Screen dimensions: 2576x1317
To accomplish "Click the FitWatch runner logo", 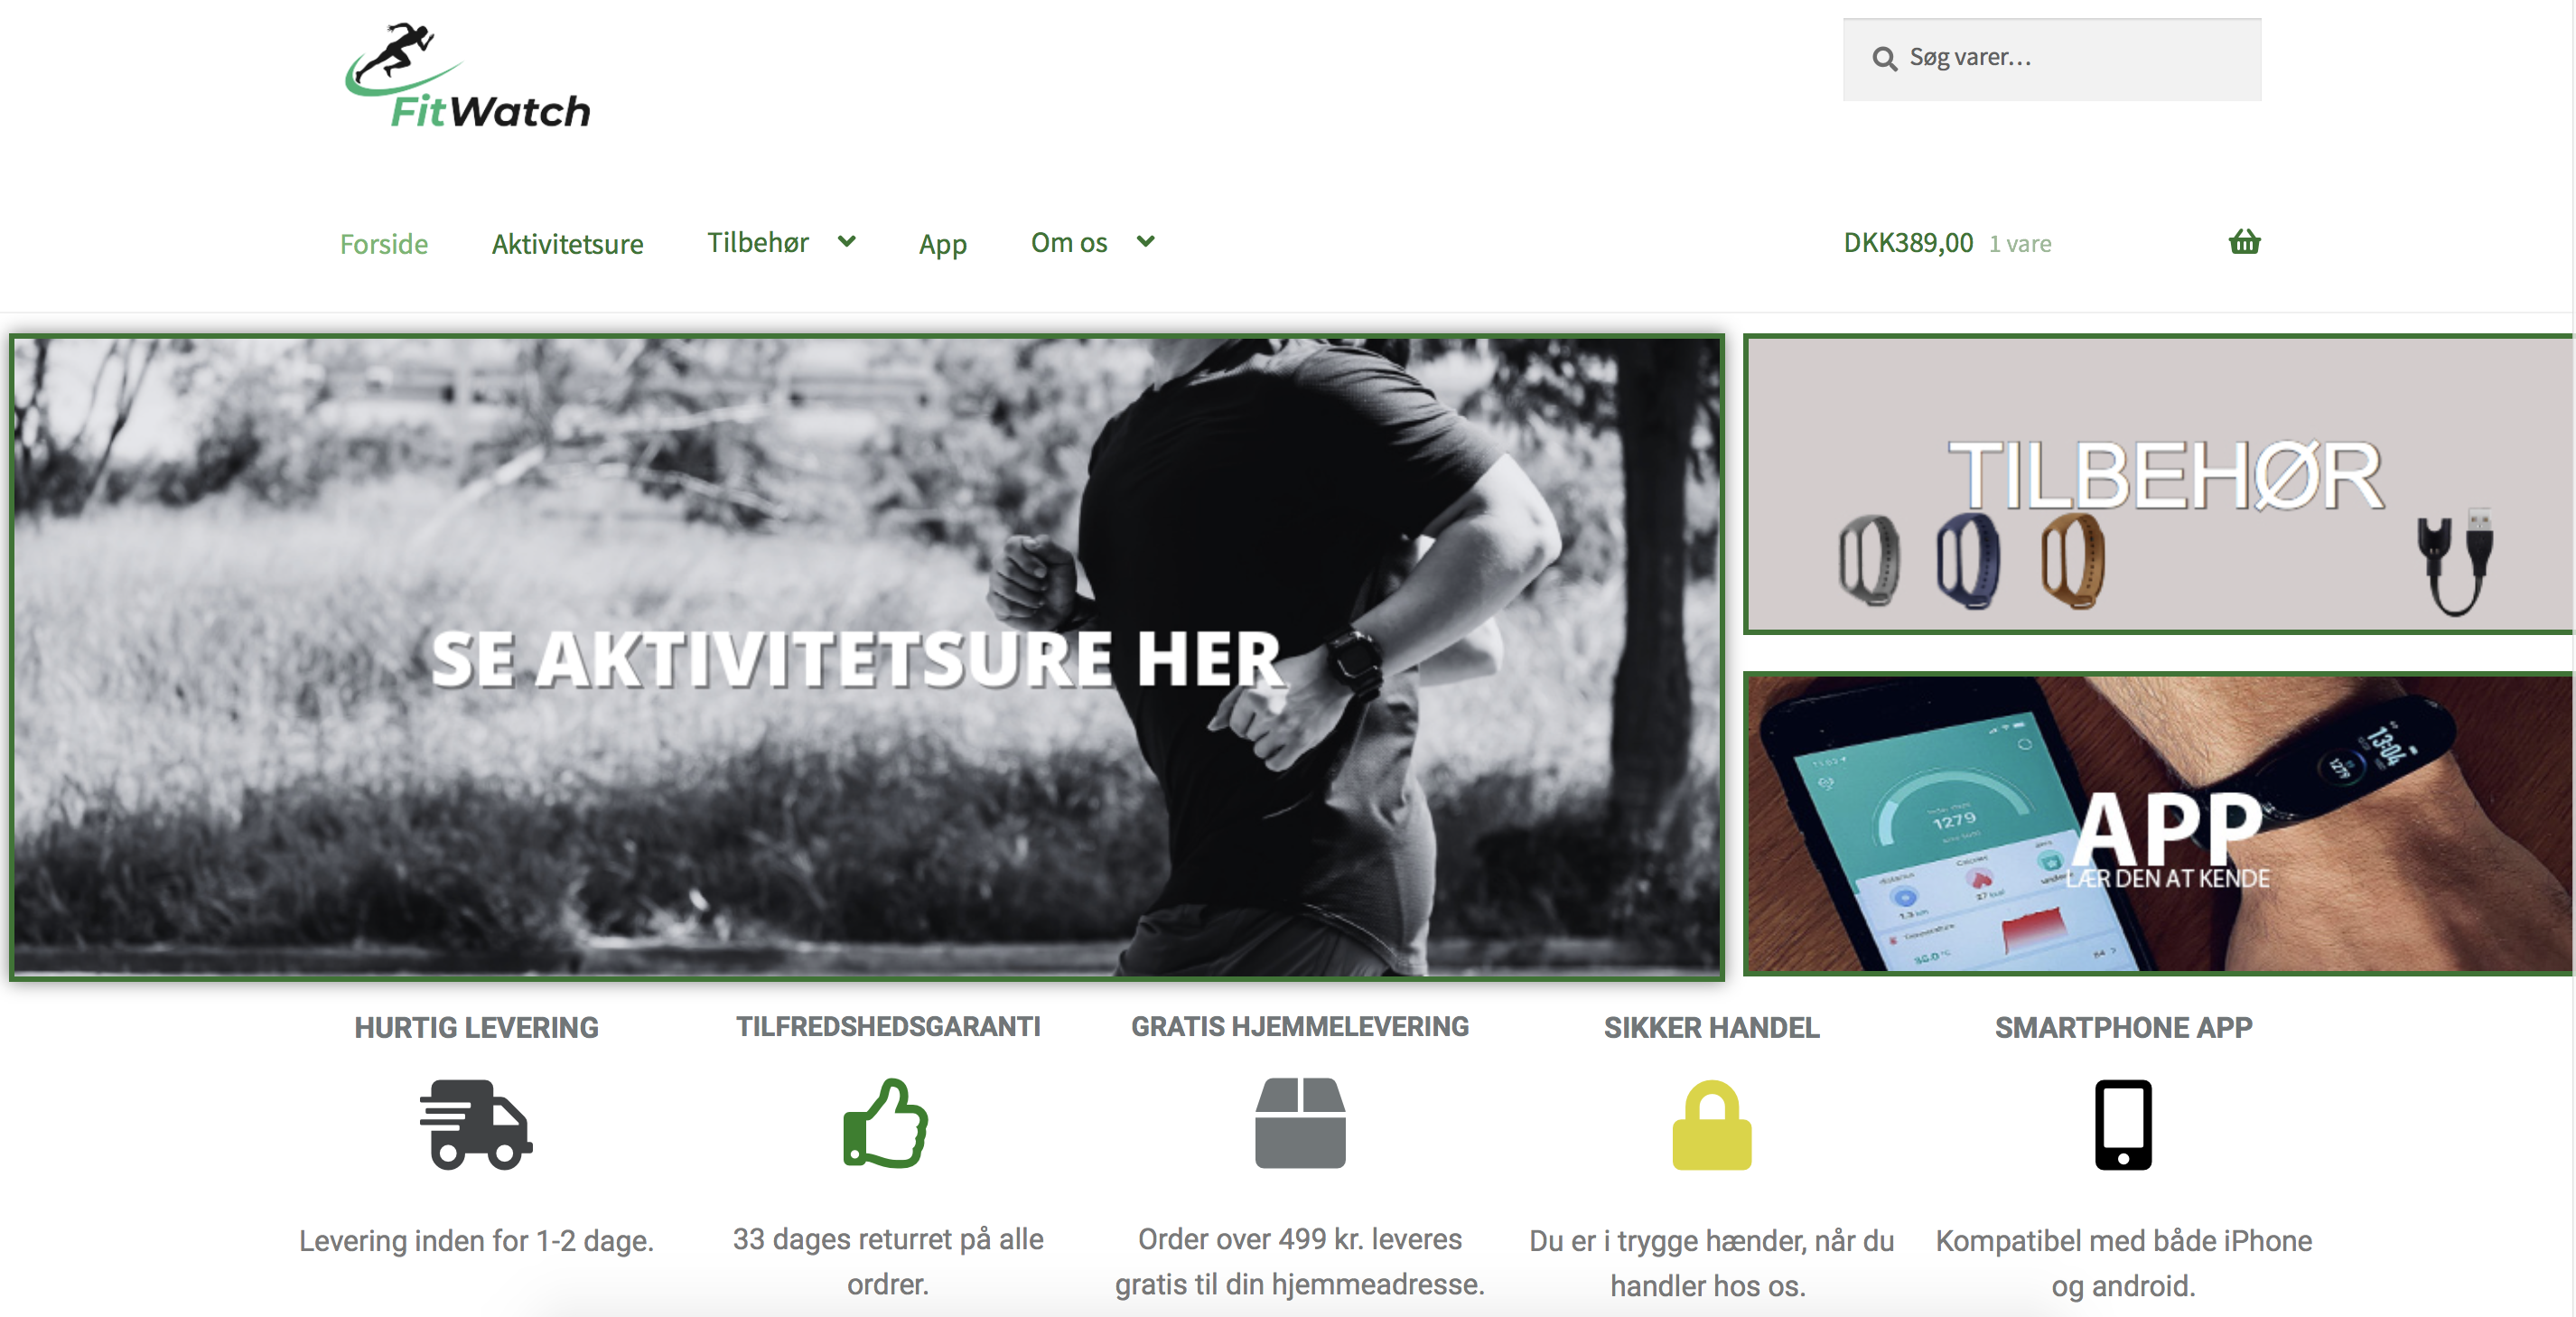I will (468, 77).
